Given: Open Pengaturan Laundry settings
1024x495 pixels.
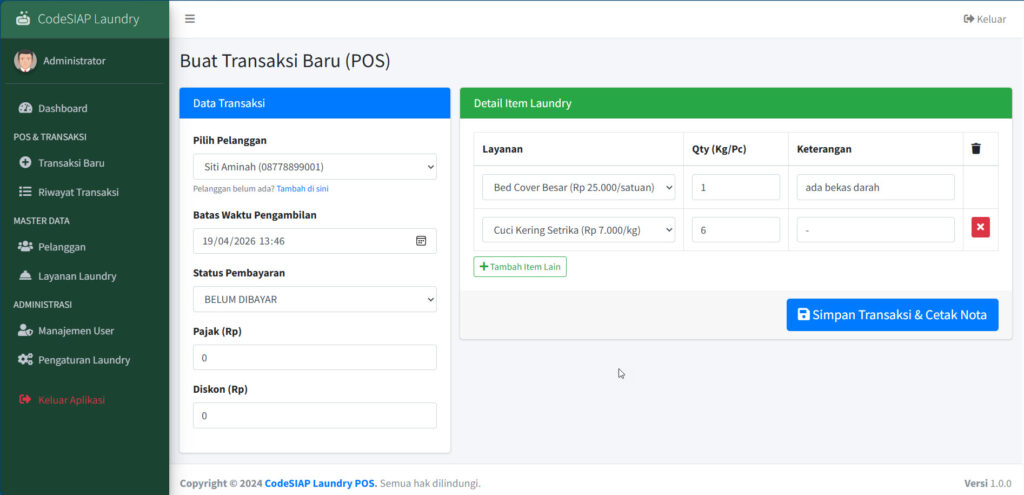Looking at the screenshot, I should (84, 360).
